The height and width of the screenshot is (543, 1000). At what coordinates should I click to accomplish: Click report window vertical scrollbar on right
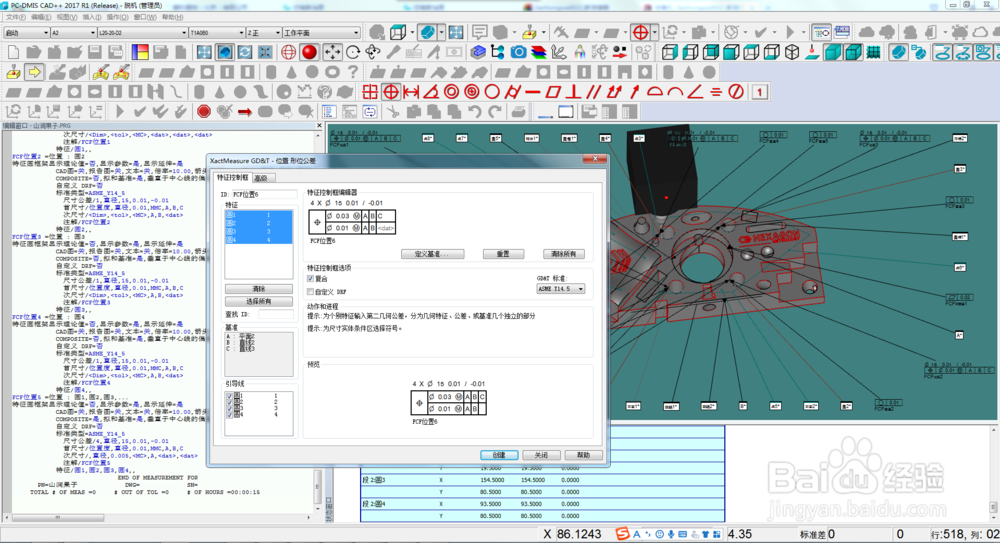994,472
